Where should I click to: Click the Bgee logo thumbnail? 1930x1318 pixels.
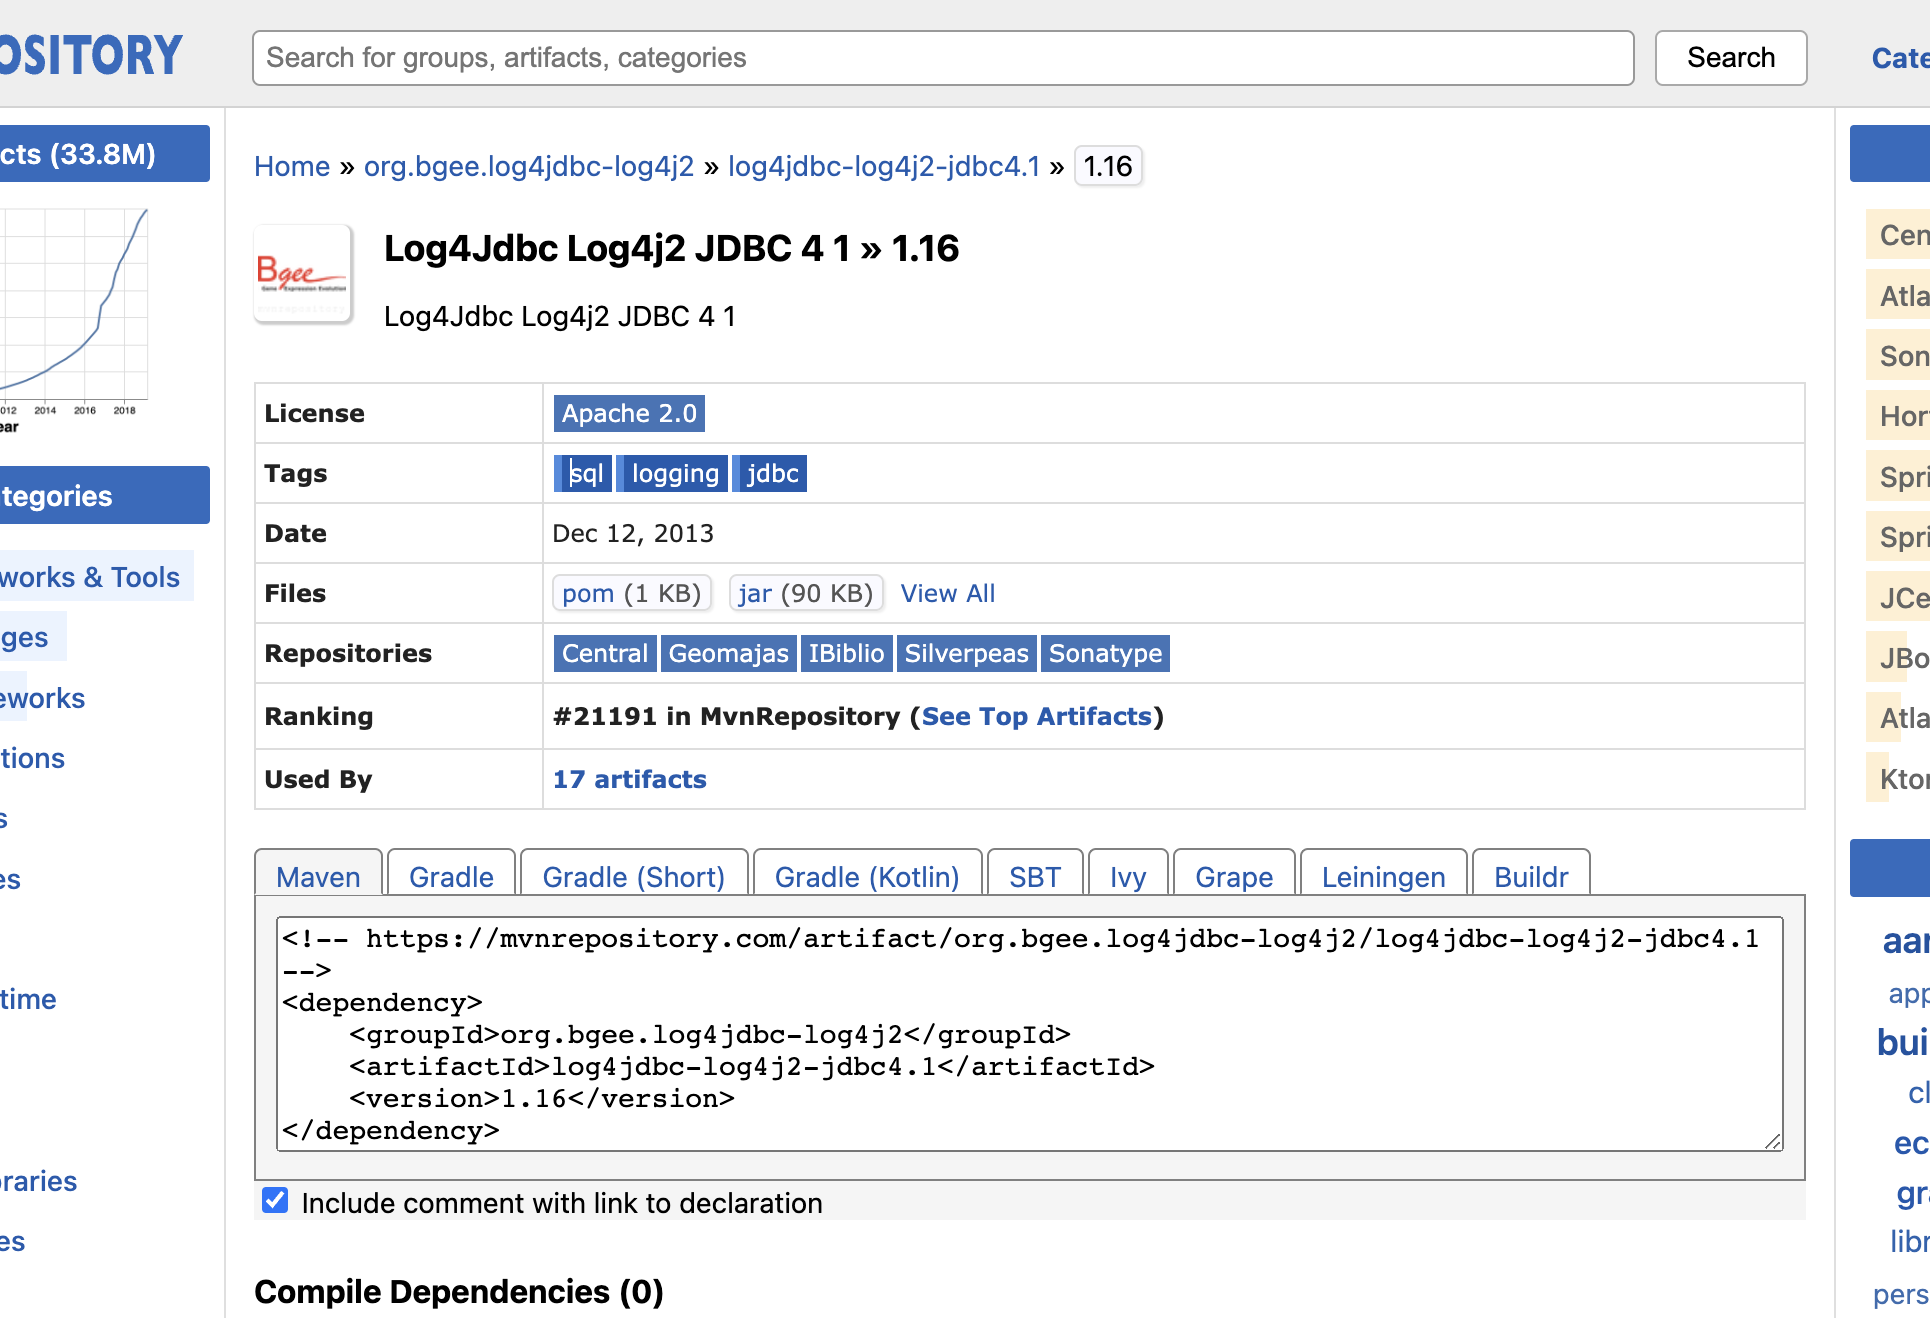point(303,273)
